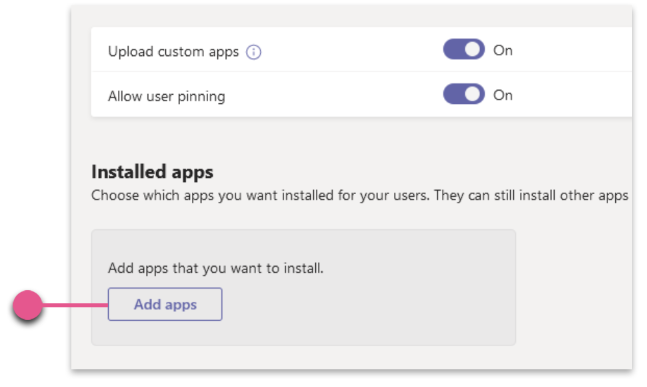Image resolution: width=647 pixels, height=387 pixels.
Task: Select the Upload custom apps label text
Action: coord(173,52)
